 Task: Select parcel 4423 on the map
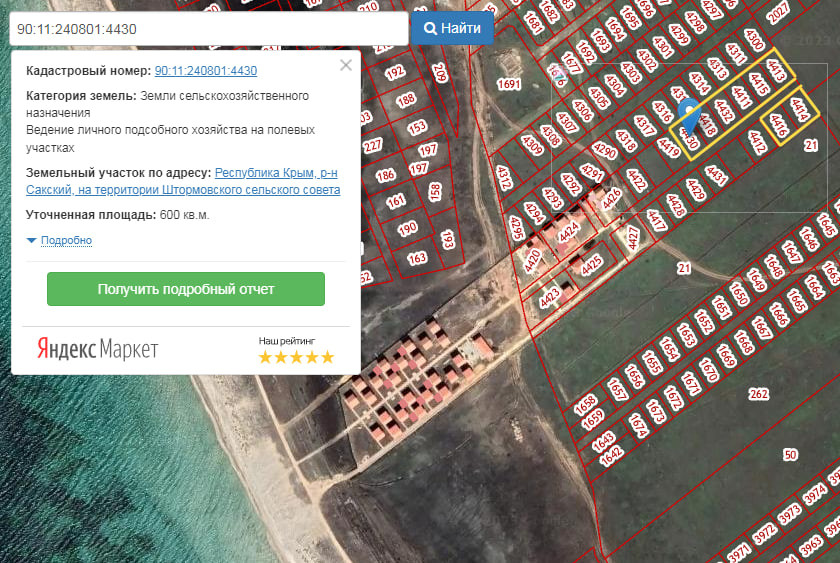coord(550,298)
